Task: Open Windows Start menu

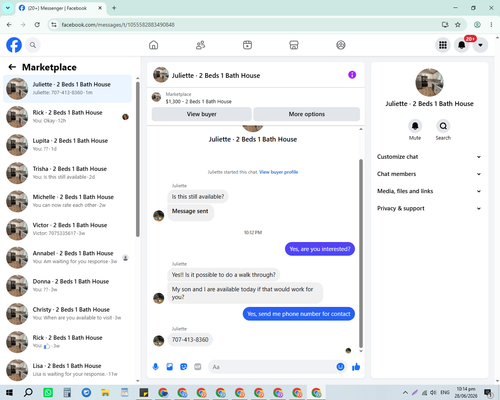Action: (x=9, y=393)
